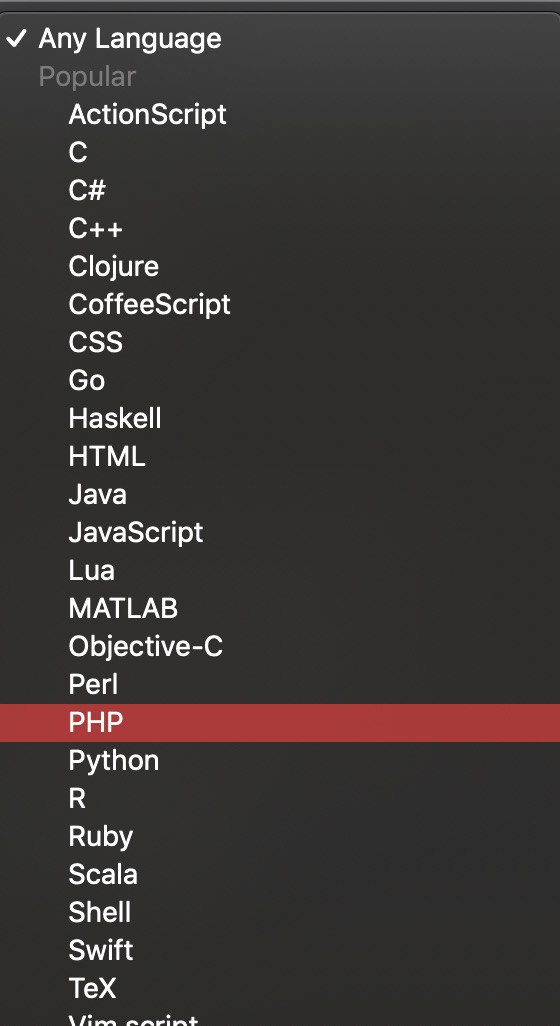Pick Lua from the list
This screenshot has width=560, height=1026.
280,570
